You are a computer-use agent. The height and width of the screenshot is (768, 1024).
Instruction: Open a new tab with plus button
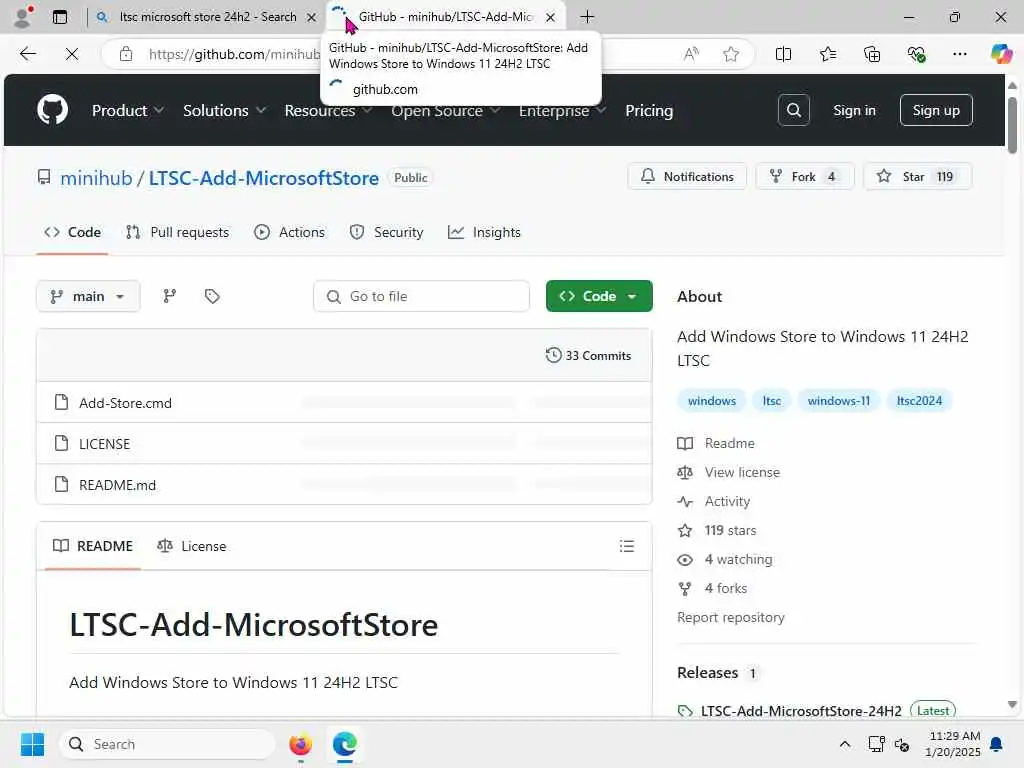coord(587,17)
